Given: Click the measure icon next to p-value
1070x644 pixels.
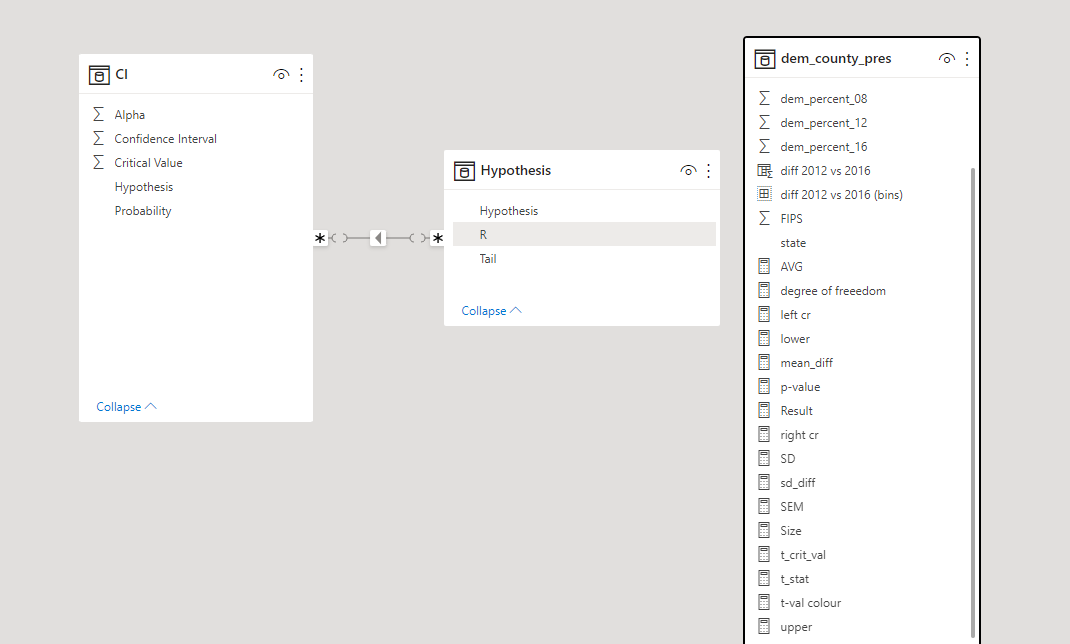Looking at the screenshot, I should point(765,386).
